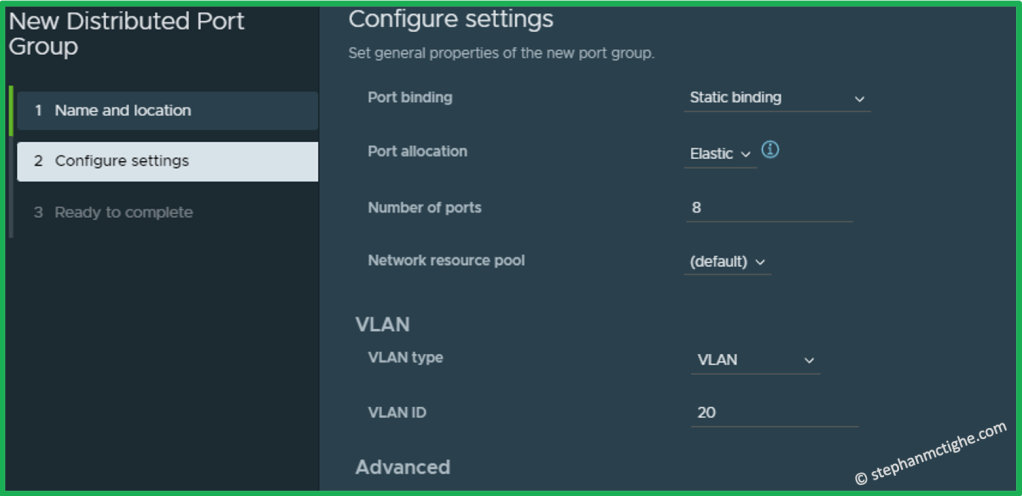
Task: Click the VLAN type label
Action: [x=405, y=358]
